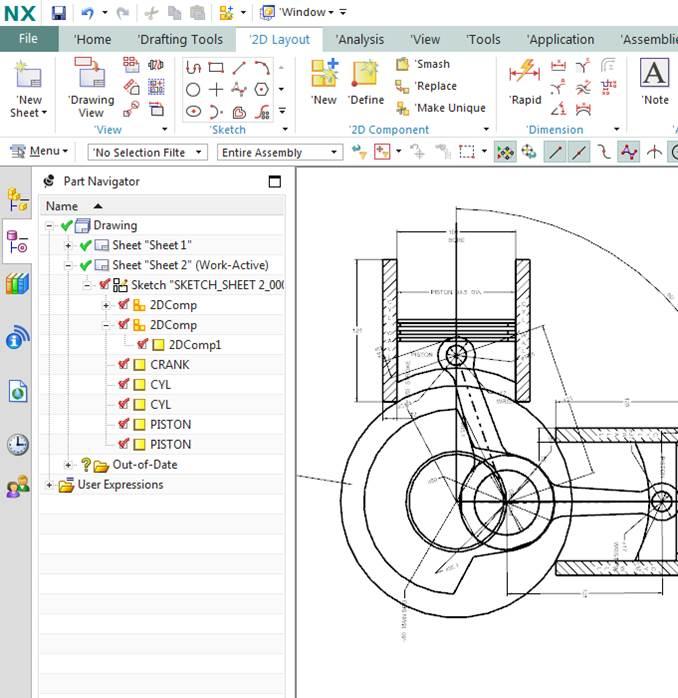Expand the Sheet "Sheet 1" tree node
The image size is (678, 698).
[x=68, y=246]
